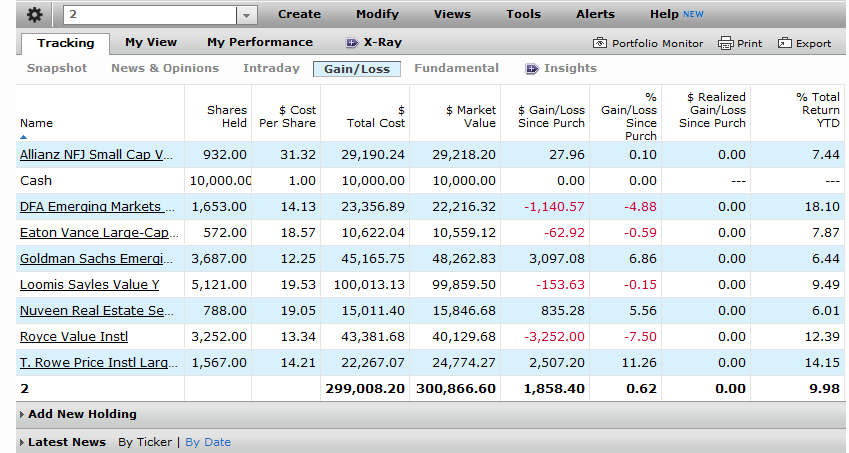This screenshot has height=453, width=849.
Task: Click the 18.10 YTD return value
Action: click(822, 207)
